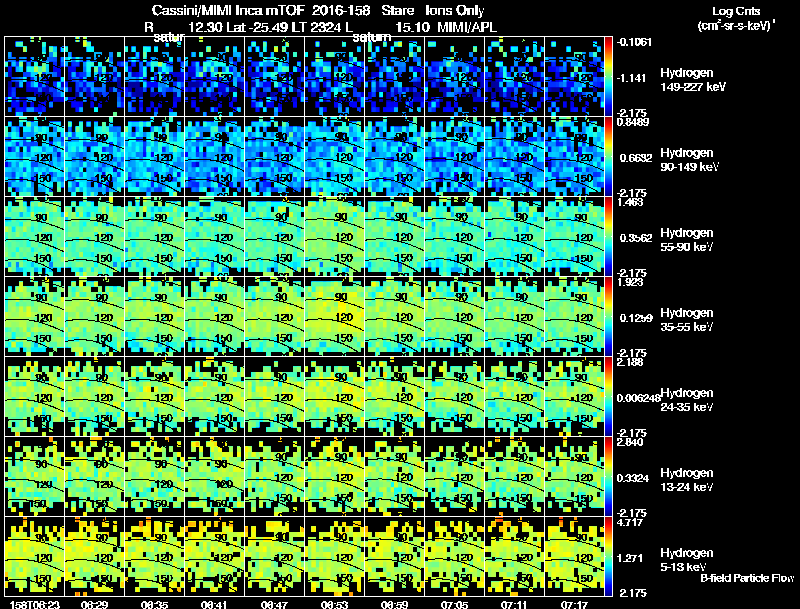Click the Hydrogen 13-24 keV row label
Viewport: 800px width, 609px height.
[687, 480]
